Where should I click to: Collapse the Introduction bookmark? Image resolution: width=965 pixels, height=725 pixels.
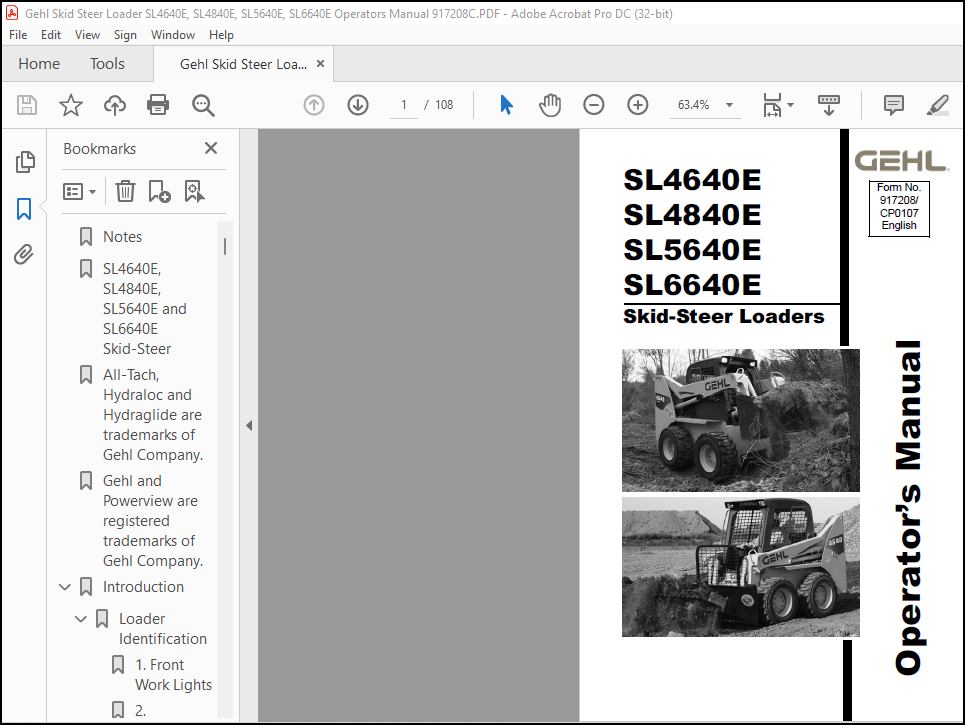(x=65, y=587)
